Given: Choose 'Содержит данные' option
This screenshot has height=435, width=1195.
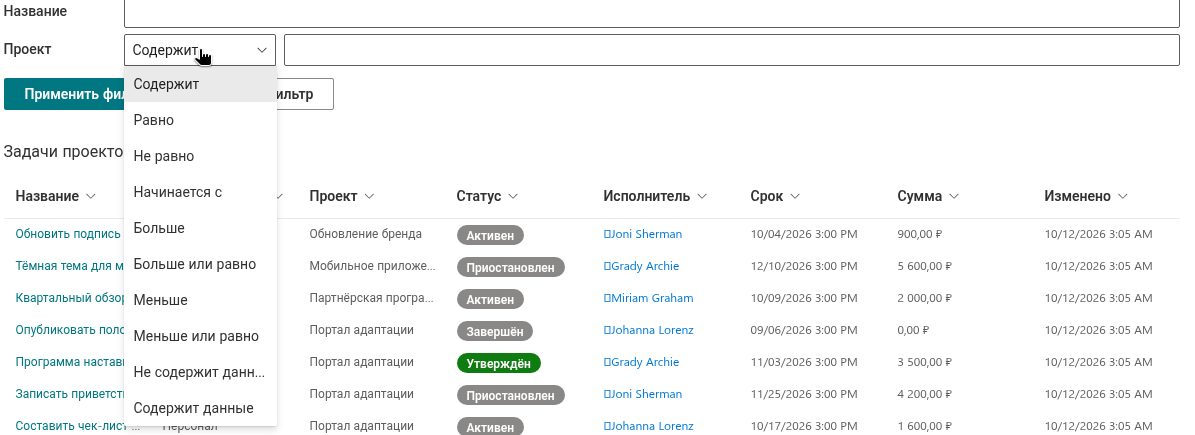Looking at the screenshot, I should [200, 408].
